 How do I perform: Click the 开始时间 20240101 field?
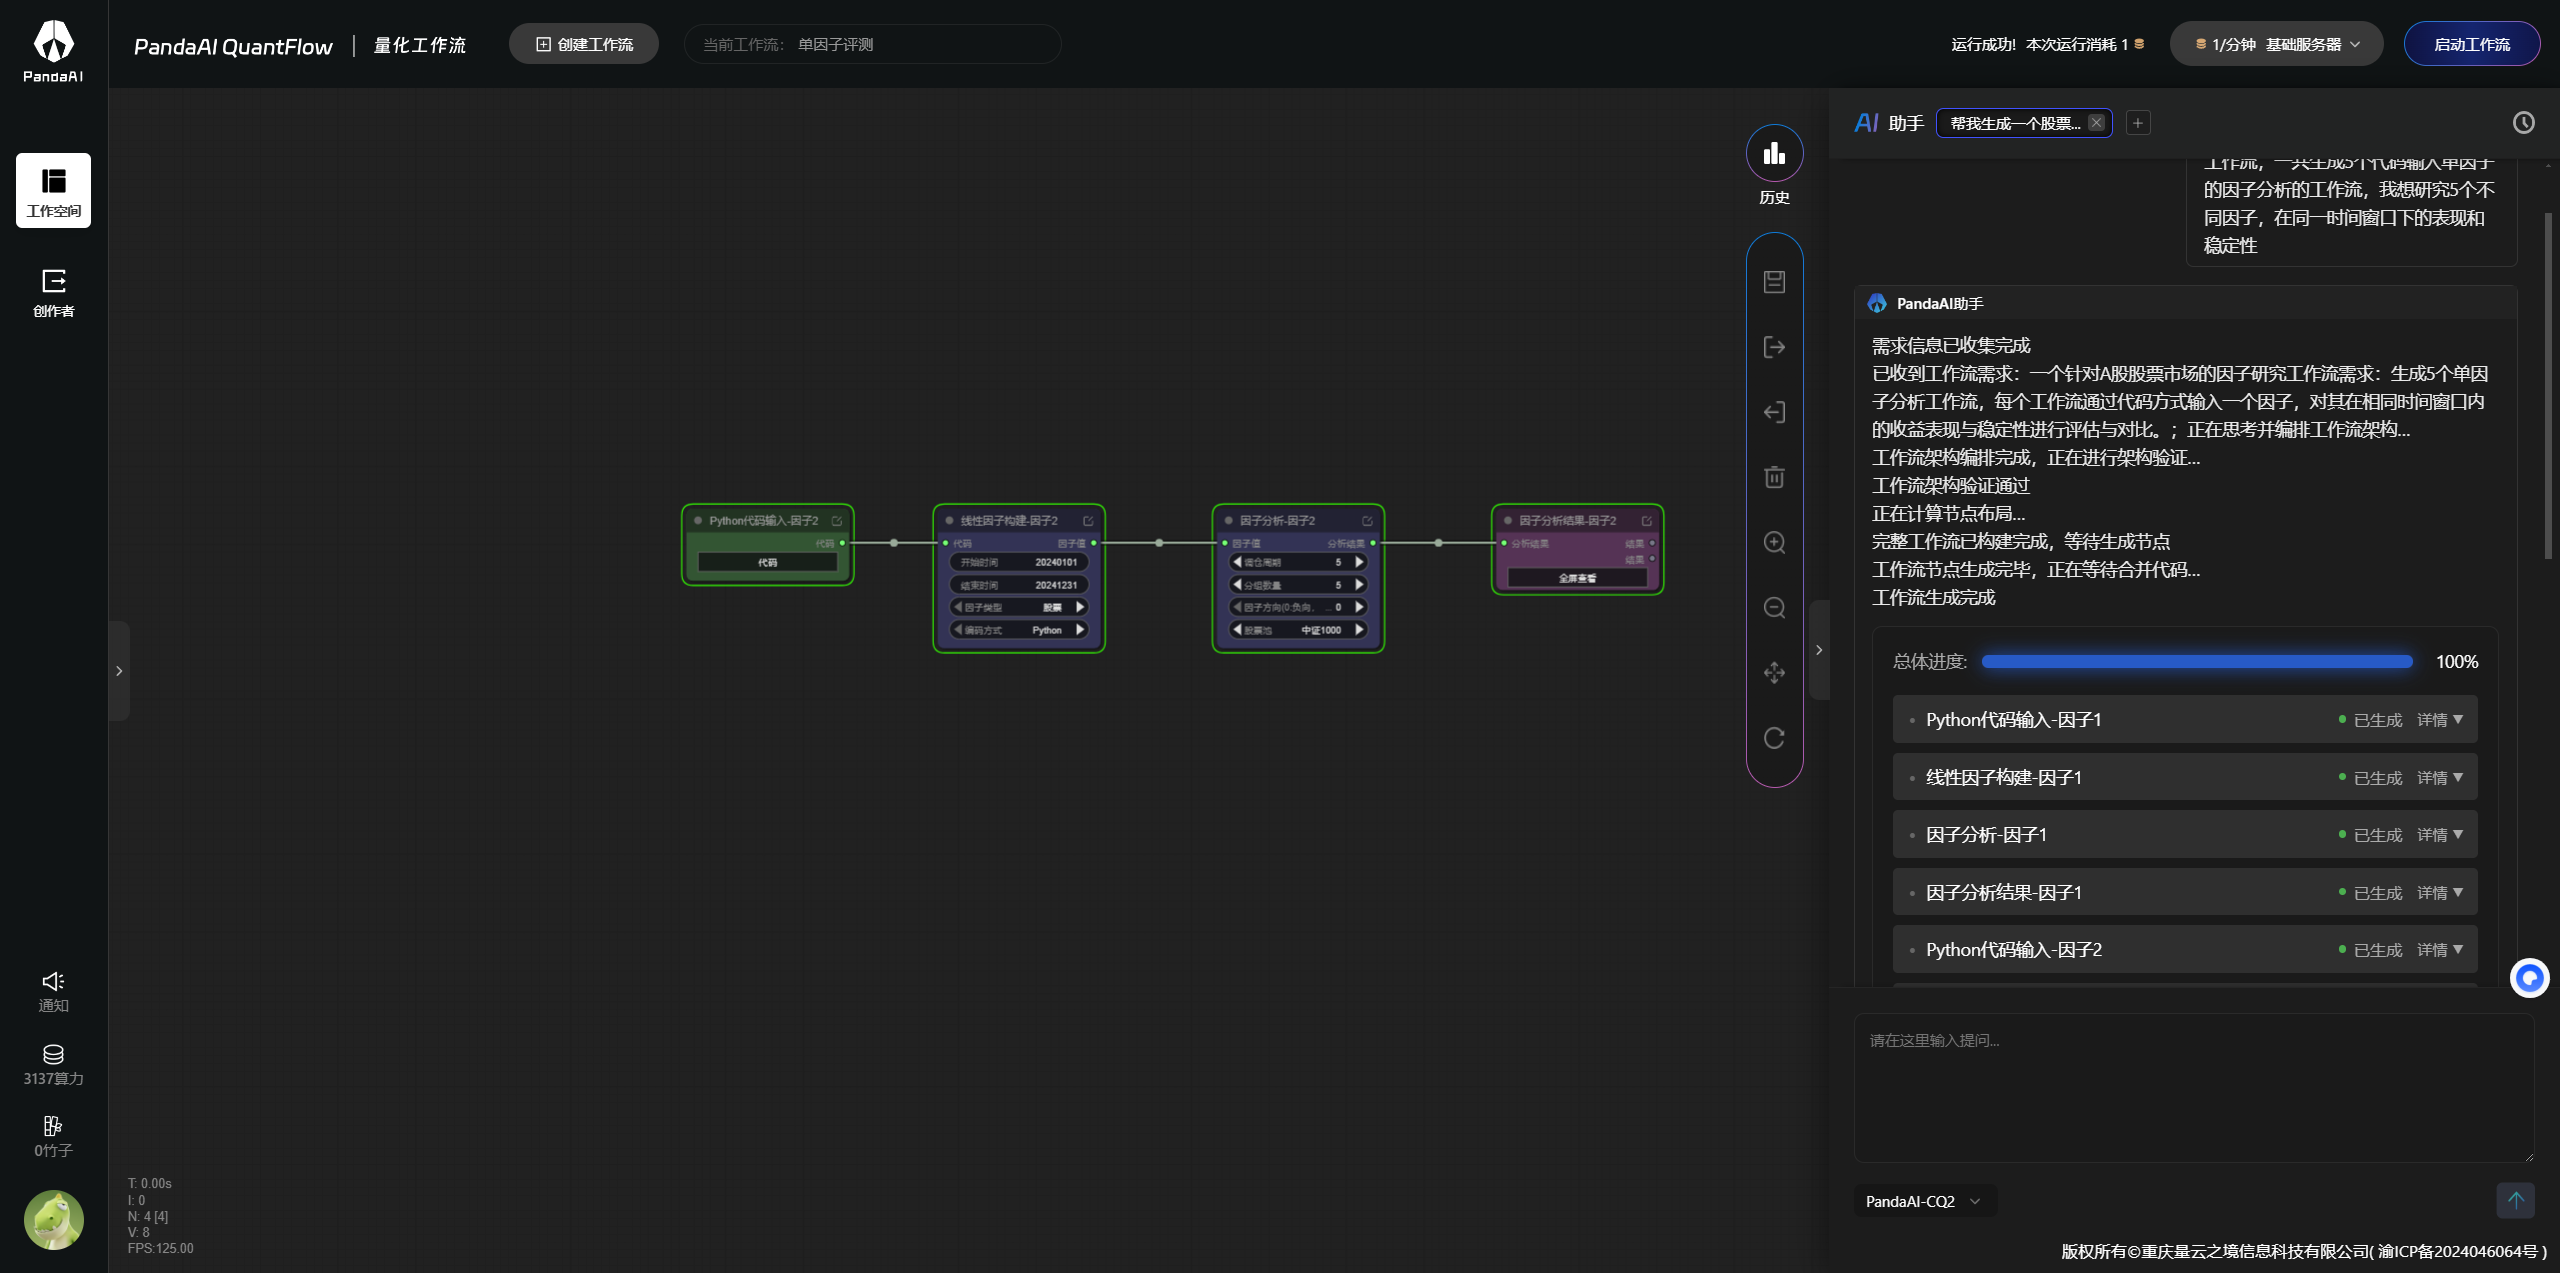pos(1019,562)
